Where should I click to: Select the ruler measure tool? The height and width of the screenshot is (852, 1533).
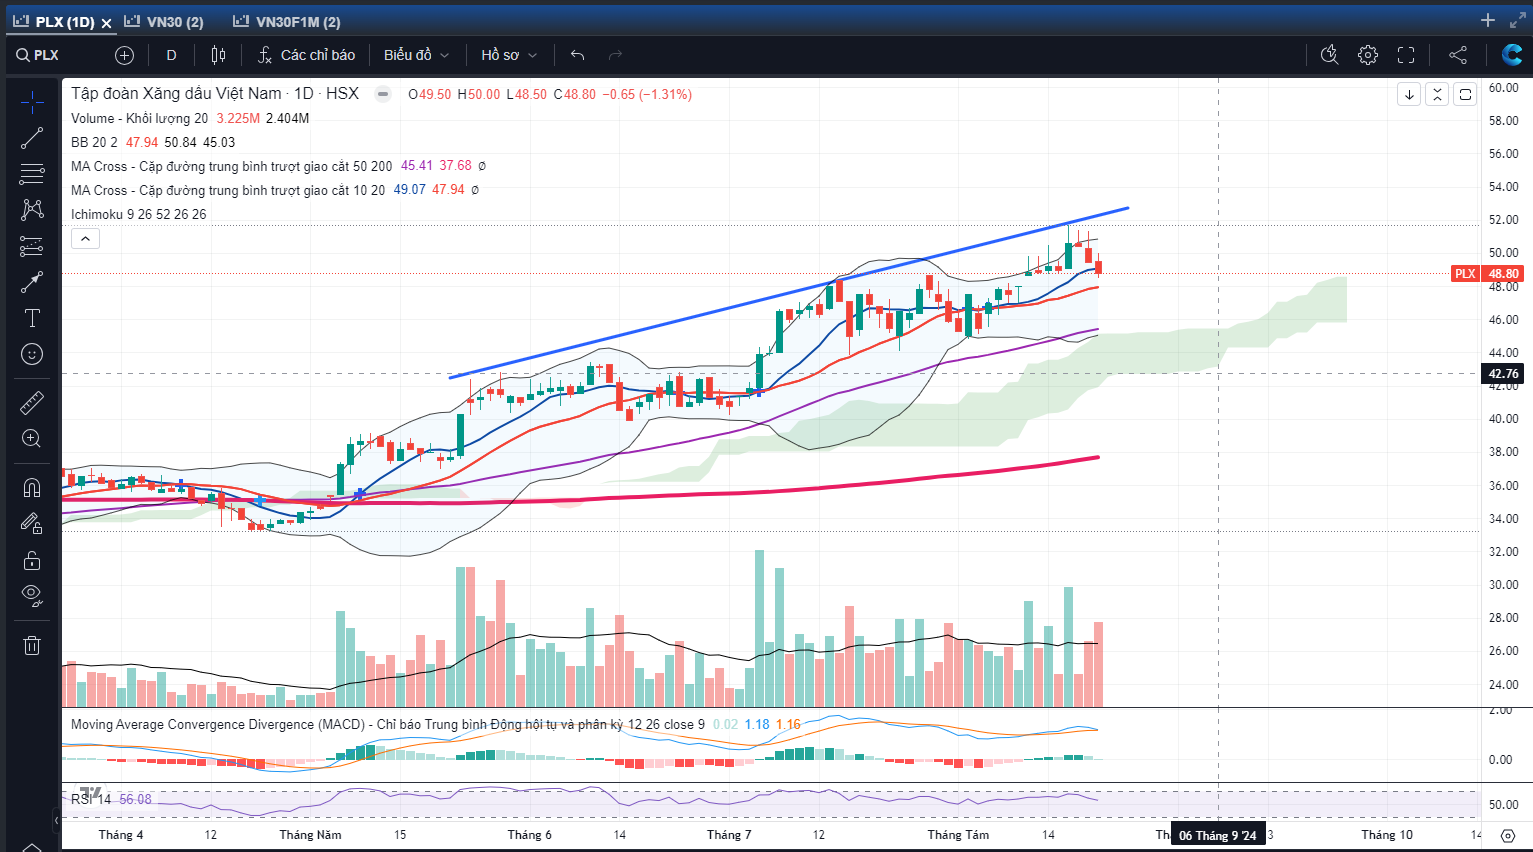[x=32, y=402]
